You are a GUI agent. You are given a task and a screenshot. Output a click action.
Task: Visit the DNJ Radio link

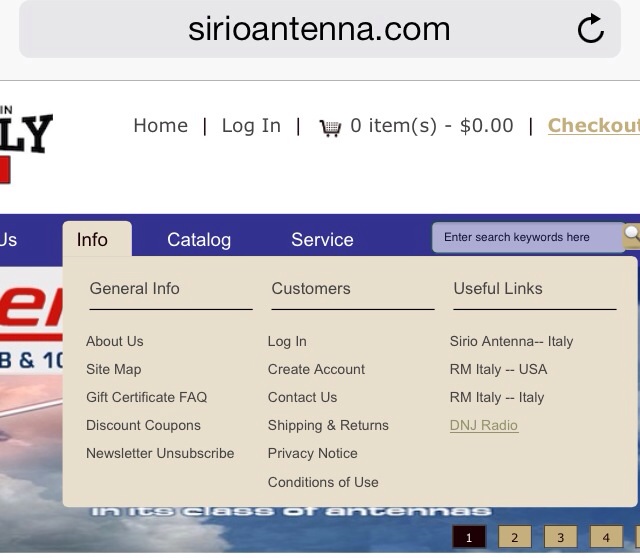click(x=484, y=425)
